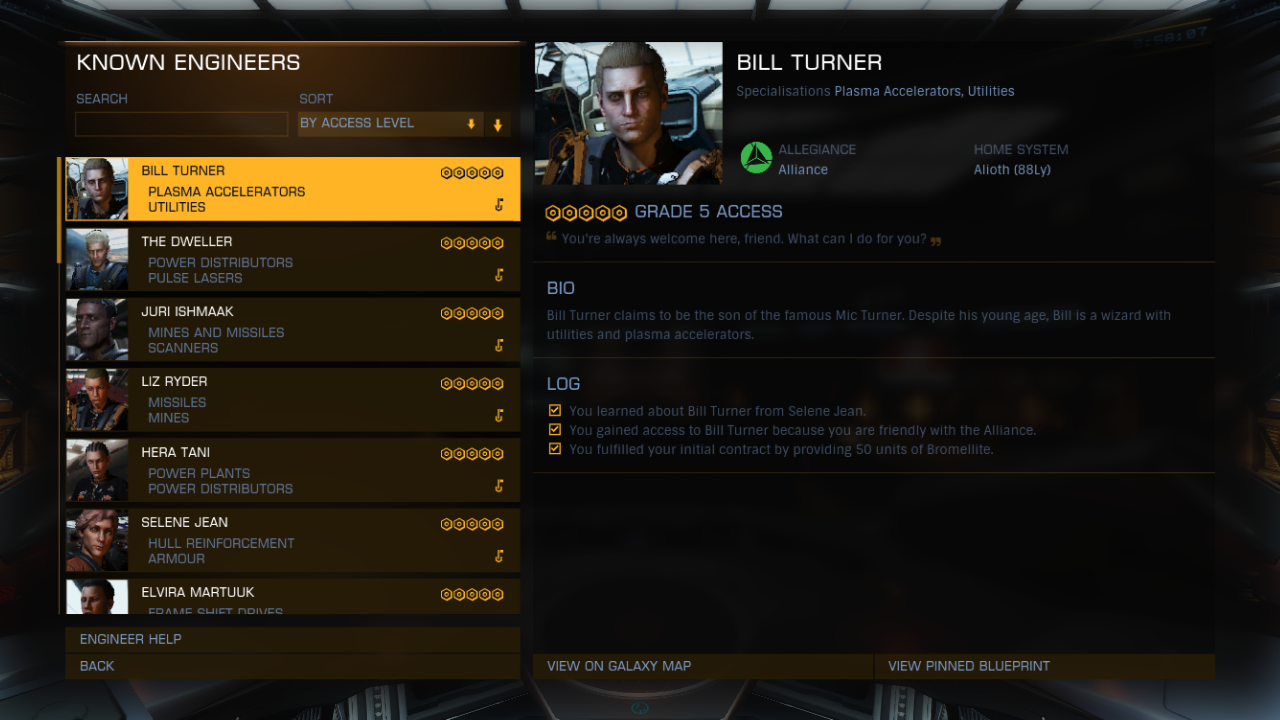Image resolution: width=1280 pixels, height=720 pixels.
Task: Click Hera Tani's grade rating icons
Action: tap(472, 454)
